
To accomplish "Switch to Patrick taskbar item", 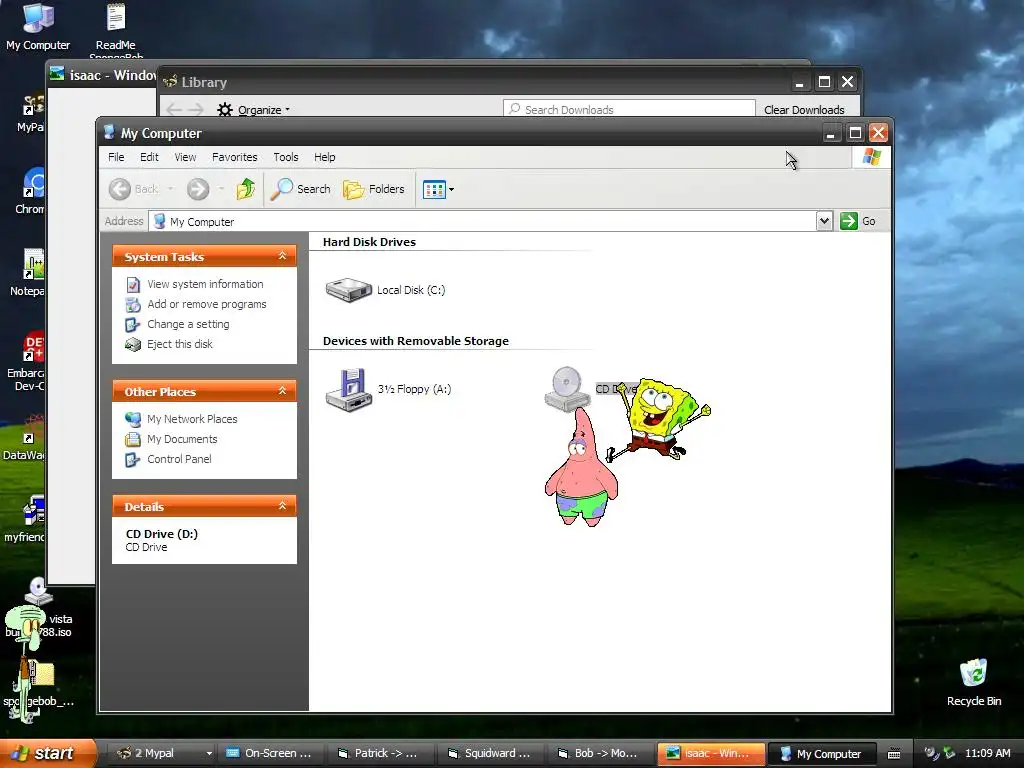I will click(x=381, y=753).
